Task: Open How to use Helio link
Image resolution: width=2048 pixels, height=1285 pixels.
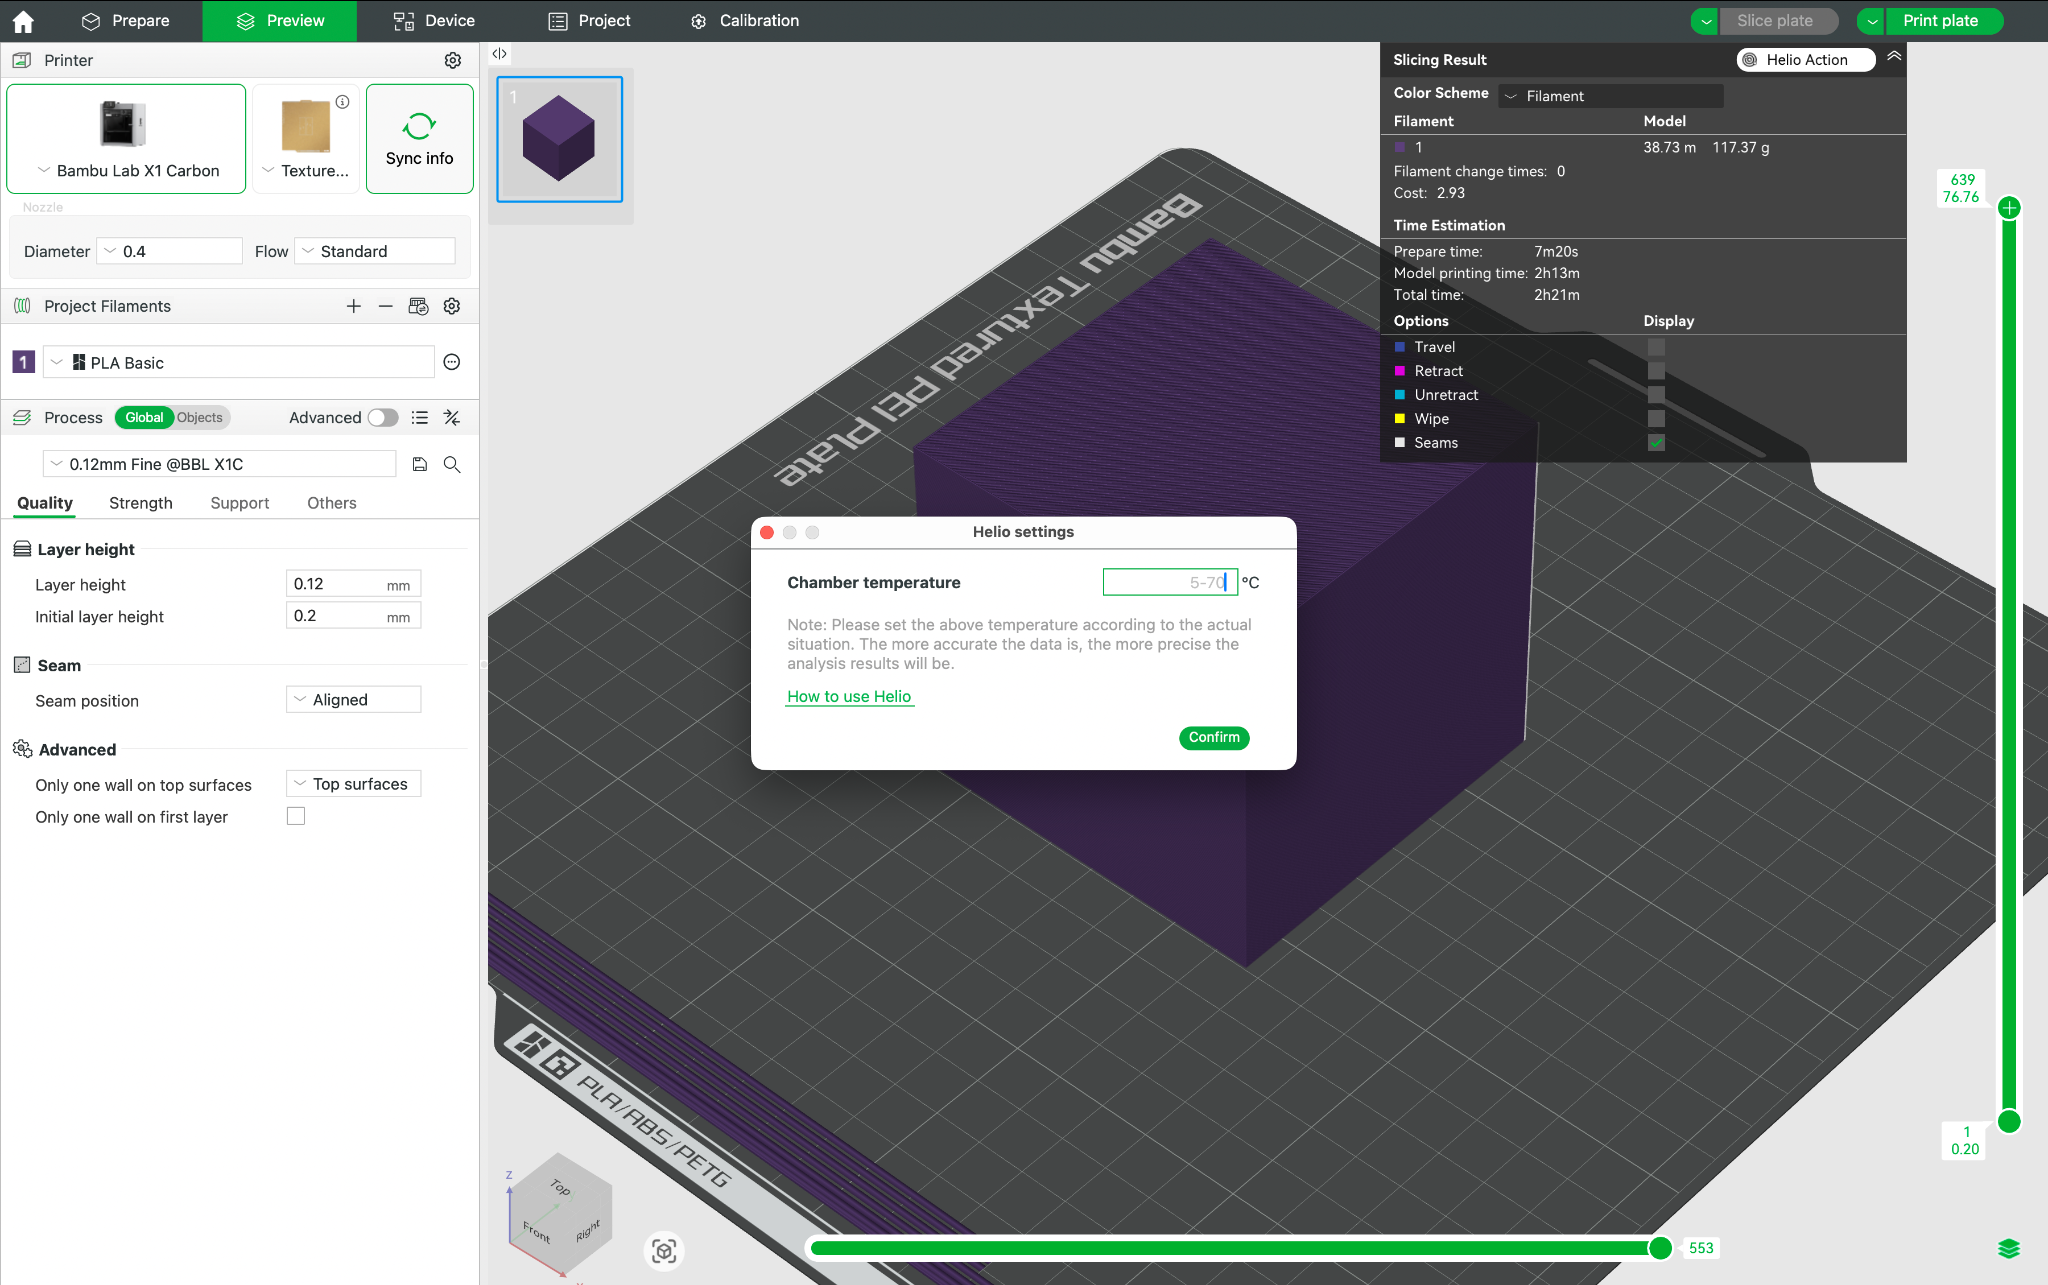Action: coord(849,697)
